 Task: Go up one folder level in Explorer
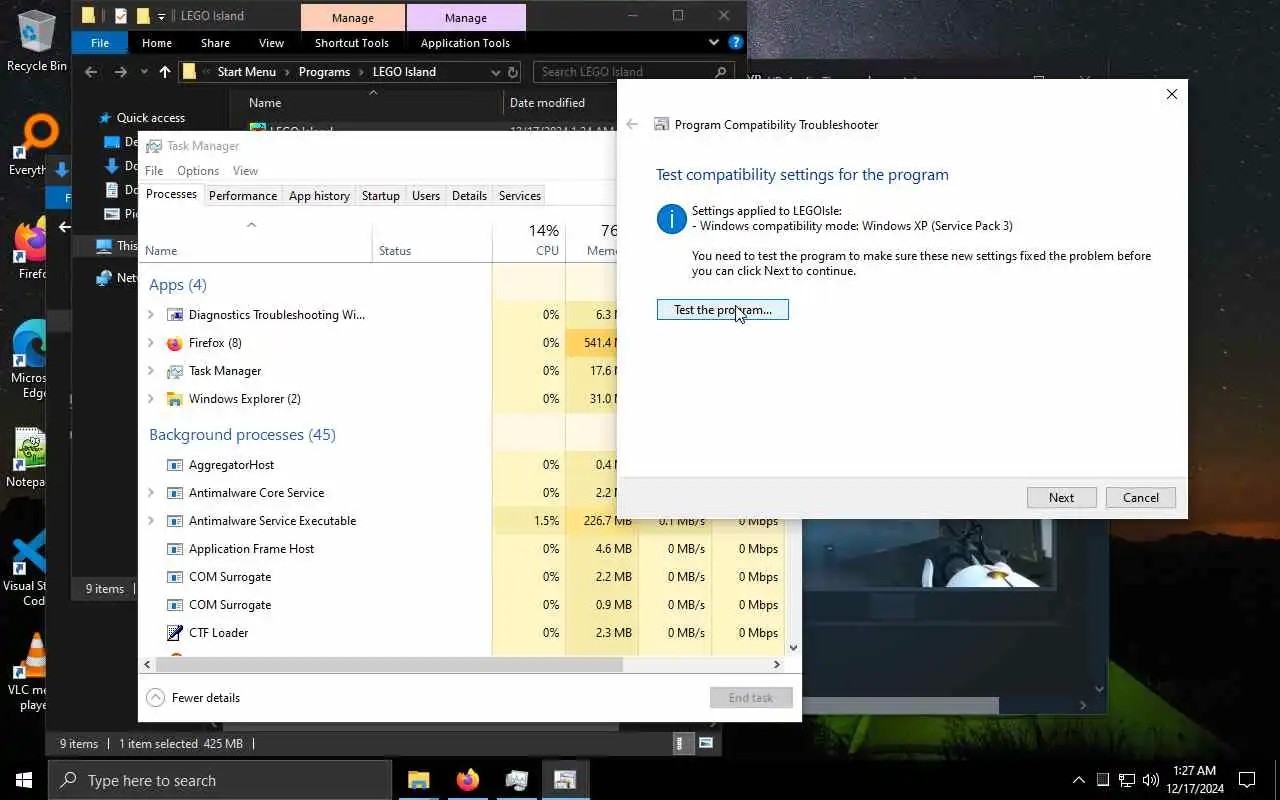tap(165, 72)
